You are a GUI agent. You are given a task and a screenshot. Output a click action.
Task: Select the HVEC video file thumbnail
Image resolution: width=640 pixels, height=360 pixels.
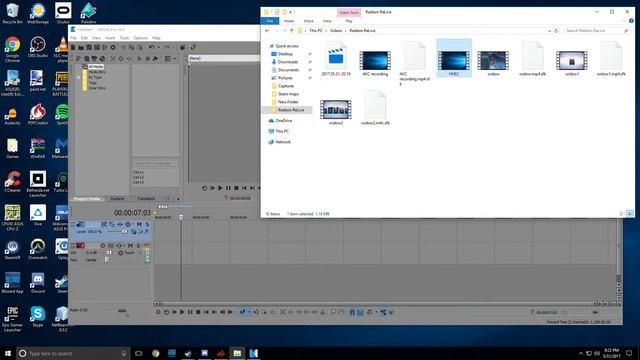[x=454, y=58]
